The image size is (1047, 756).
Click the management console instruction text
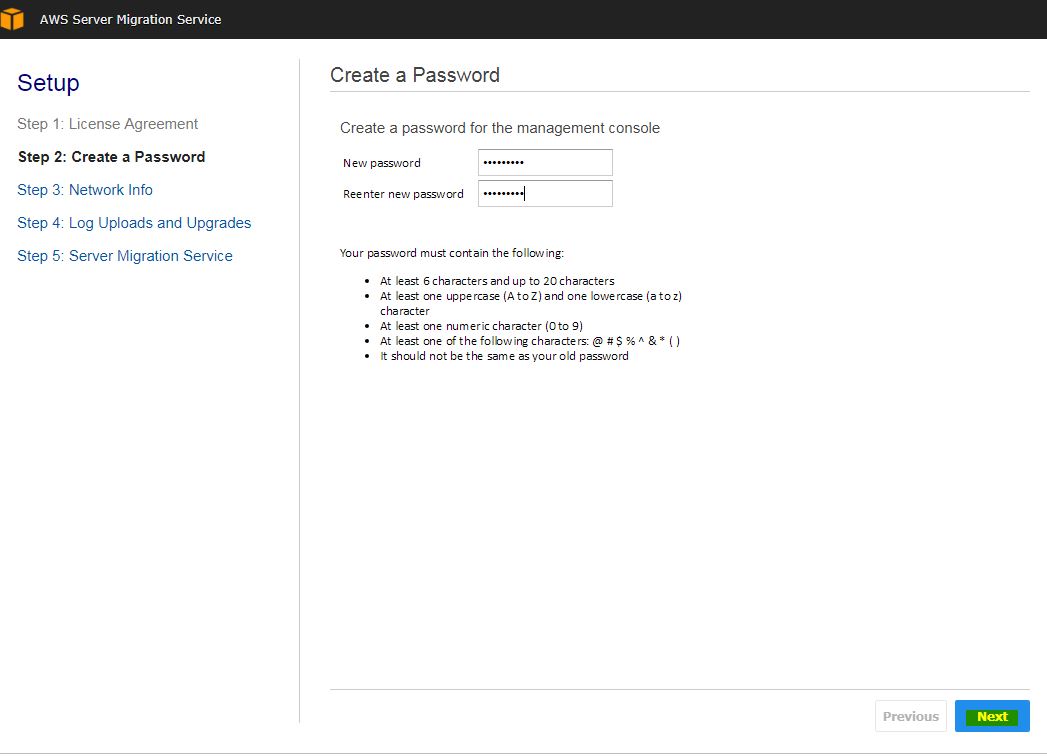(500, 128)
